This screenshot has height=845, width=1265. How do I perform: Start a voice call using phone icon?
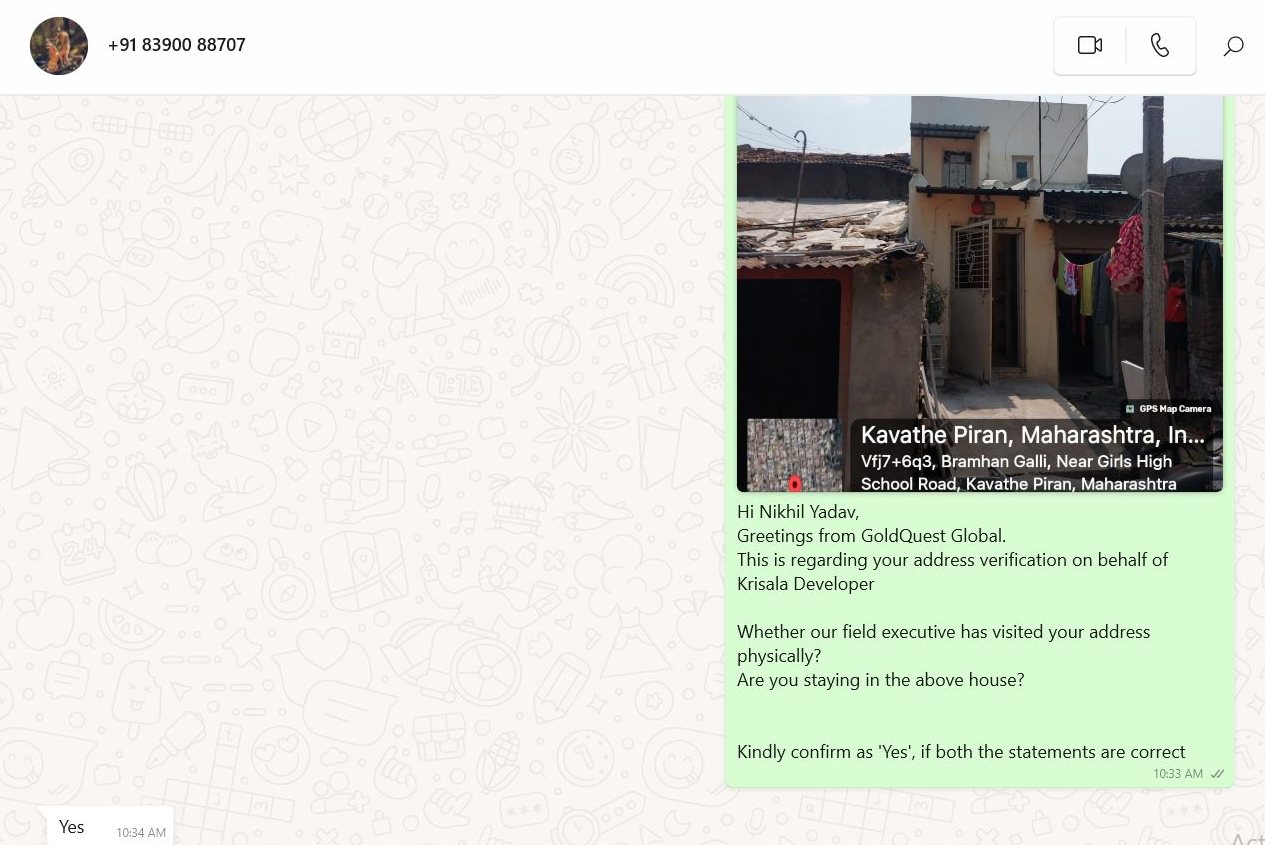pos(1160,45)
